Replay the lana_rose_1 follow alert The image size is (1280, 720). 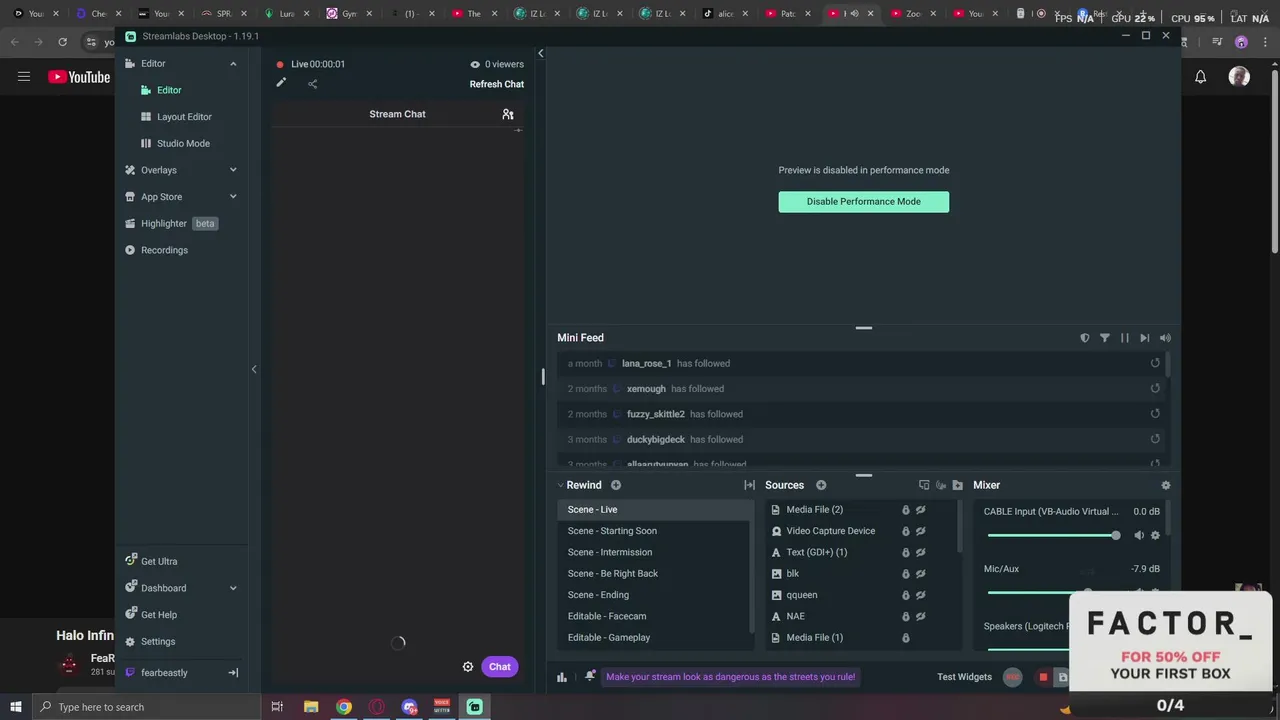1155,363
